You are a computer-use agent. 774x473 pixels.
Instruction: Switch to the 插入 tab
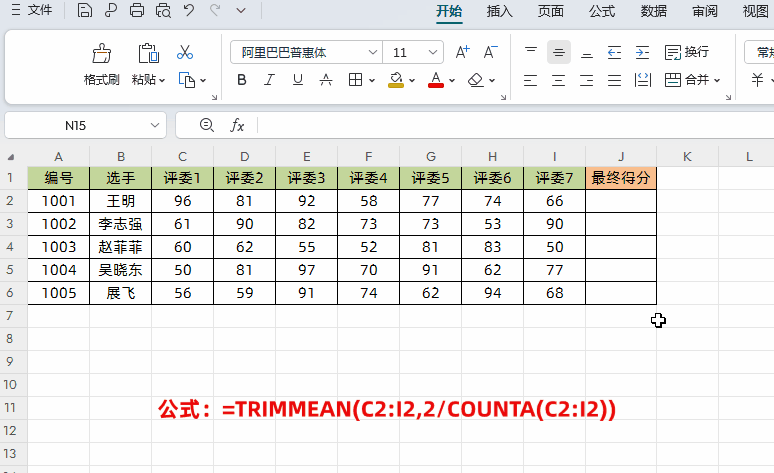tap(500, 11)
